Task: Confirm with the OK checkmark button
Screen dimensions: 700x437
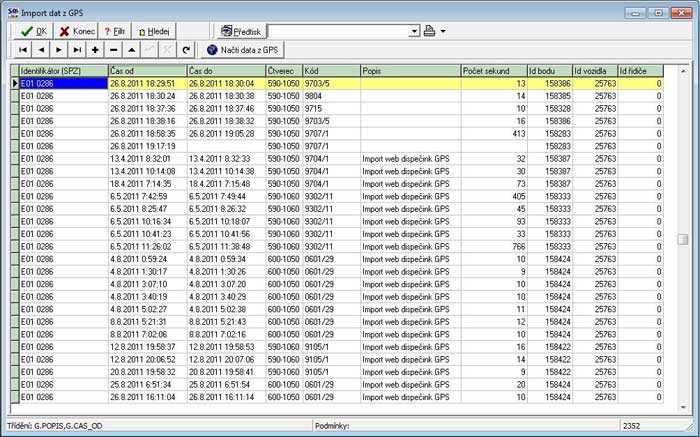Action: pos(34,31)
